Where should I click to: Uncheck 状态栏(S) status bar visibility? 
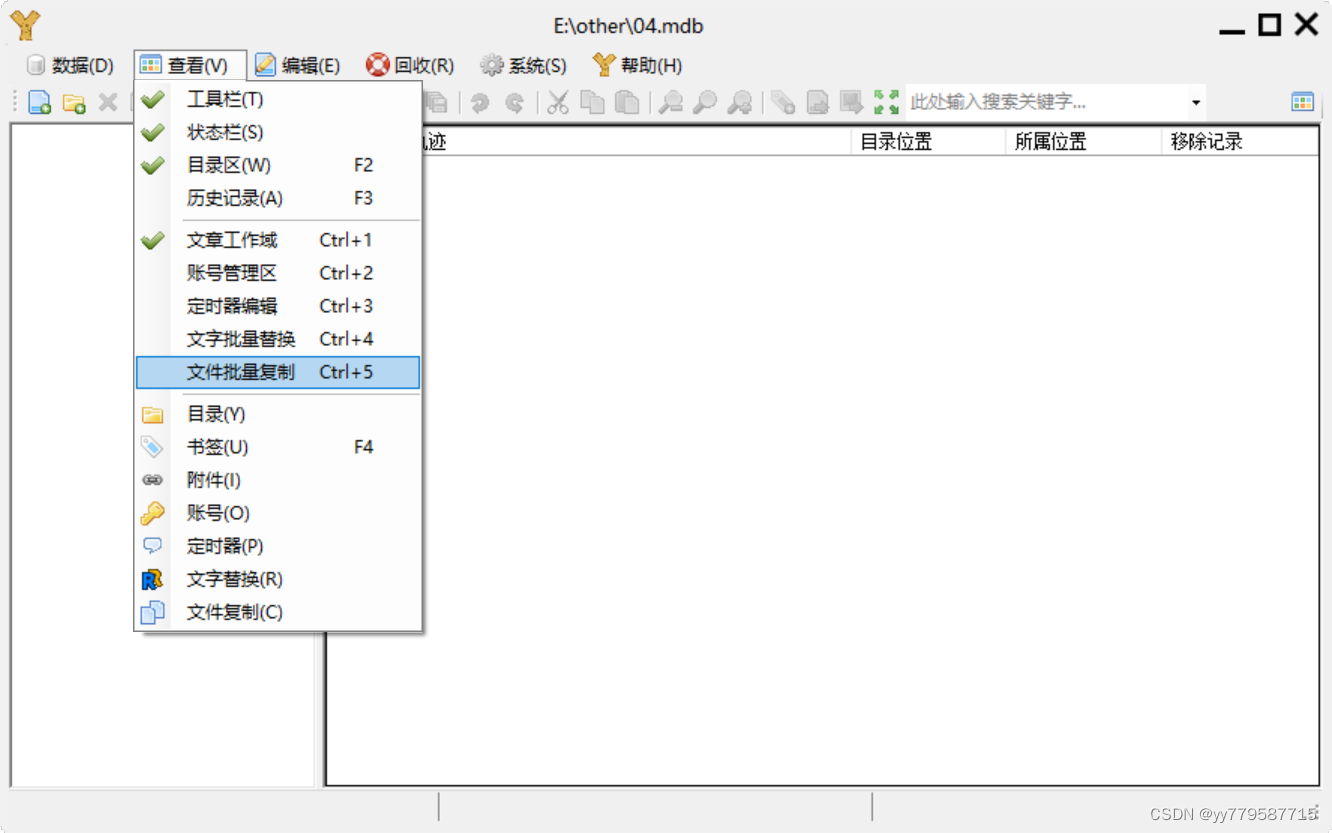coord(278,132)
